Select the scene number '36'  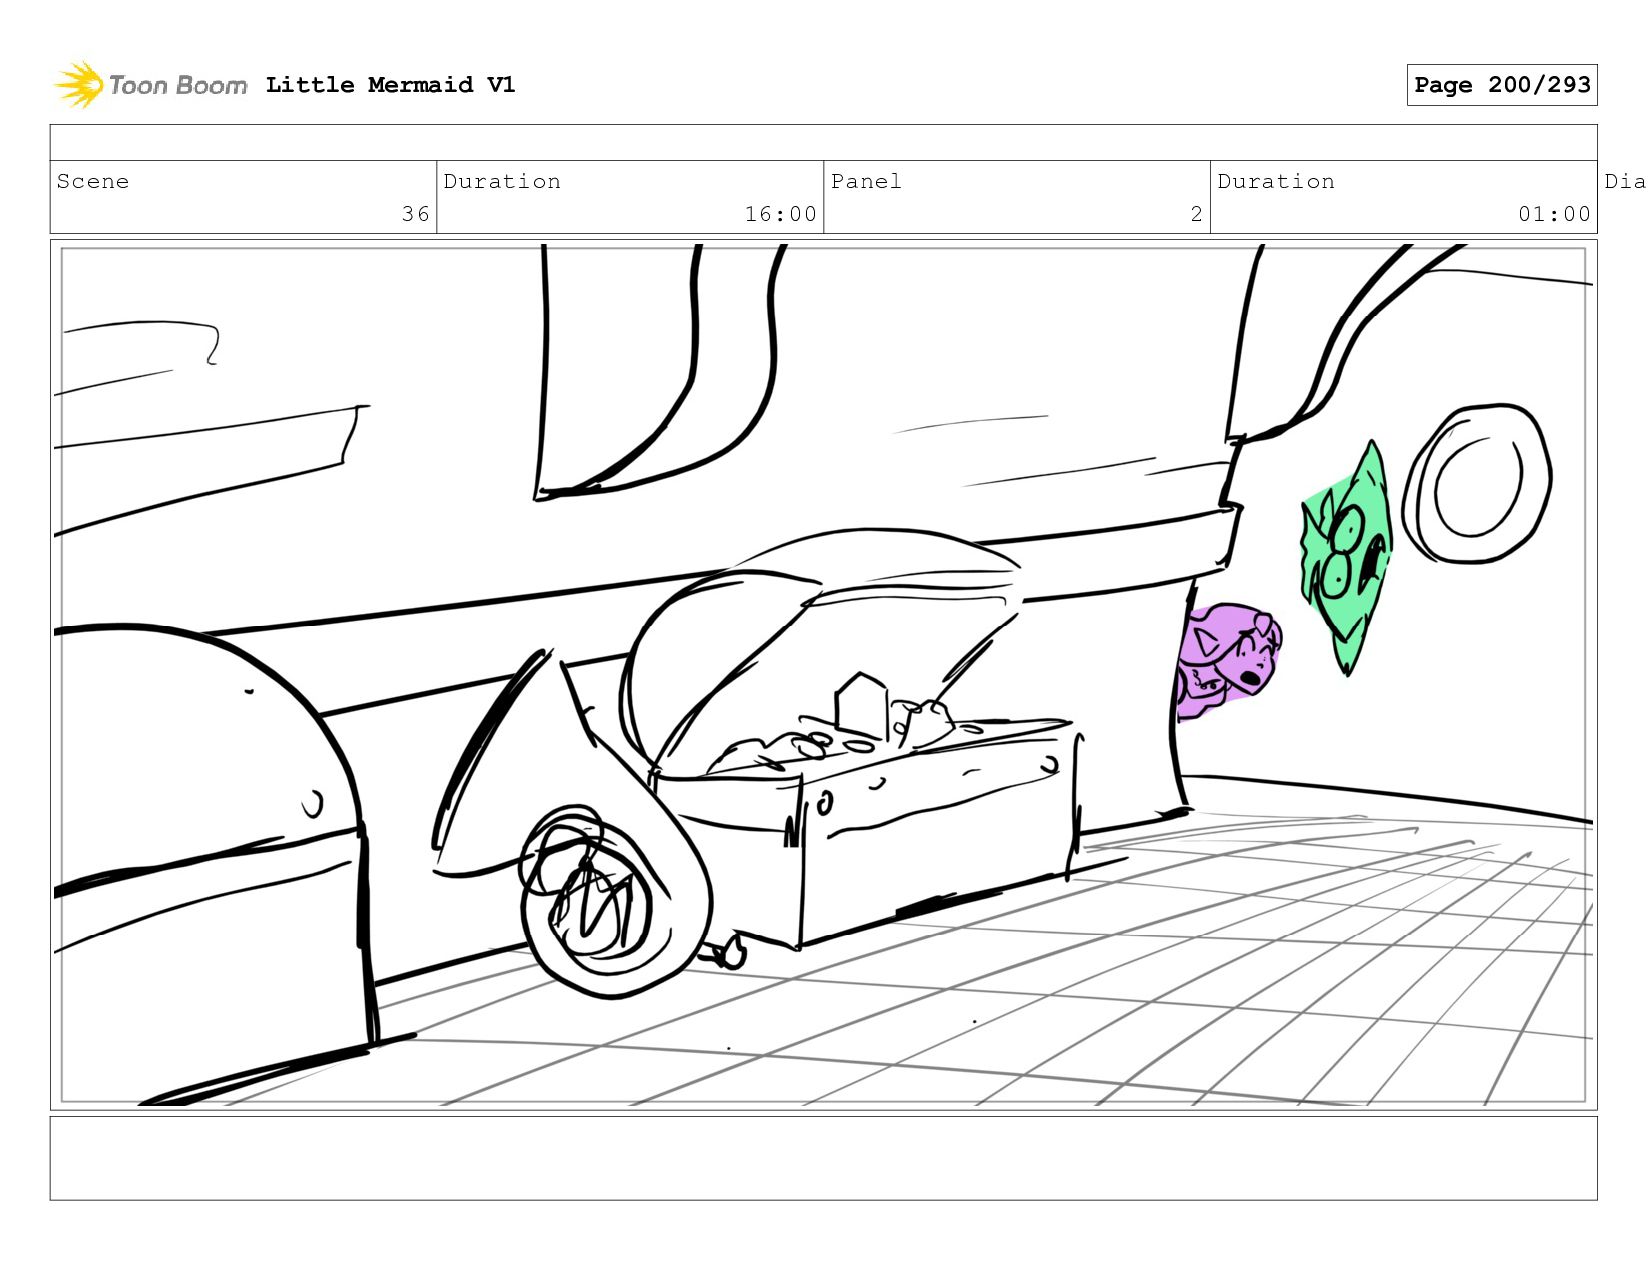[415, 214]
